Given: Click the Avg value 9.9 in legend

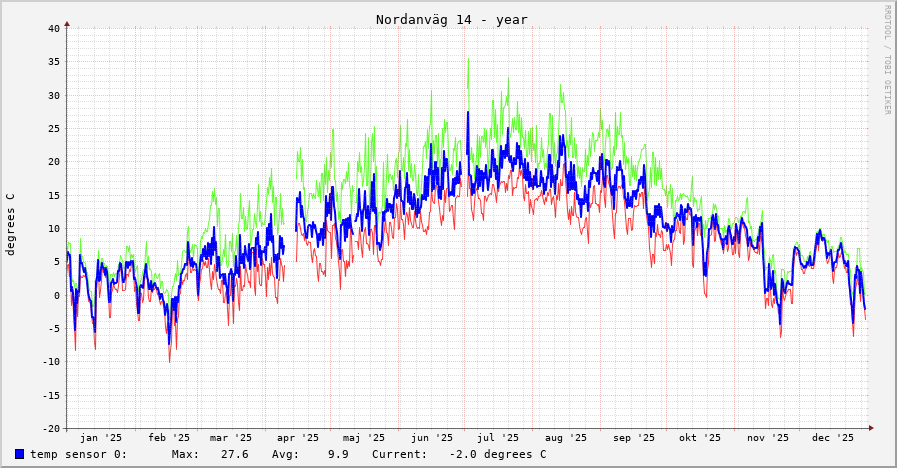Looking at the screenshot, I should (x=338, y=454).
